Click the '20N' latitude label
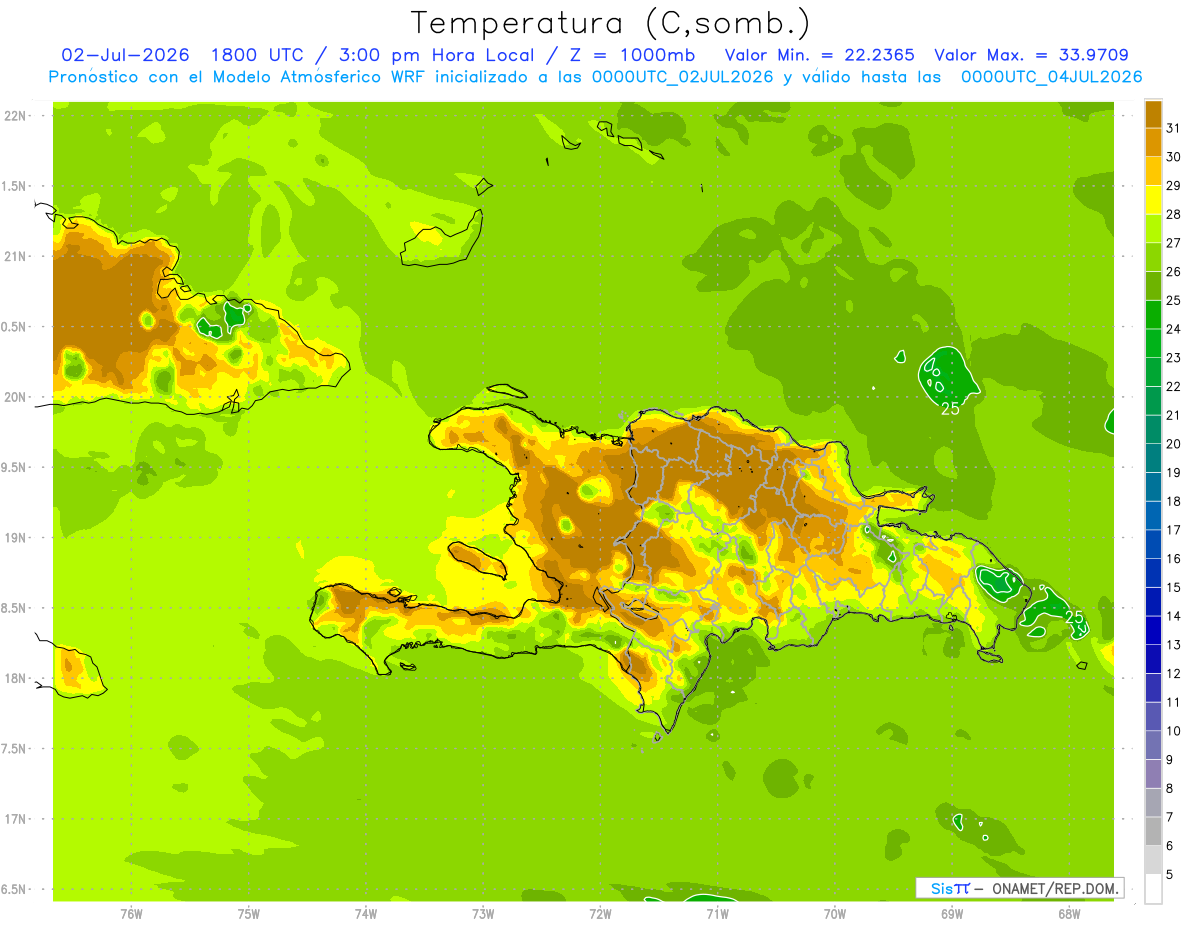 click(x=15, y=397)
